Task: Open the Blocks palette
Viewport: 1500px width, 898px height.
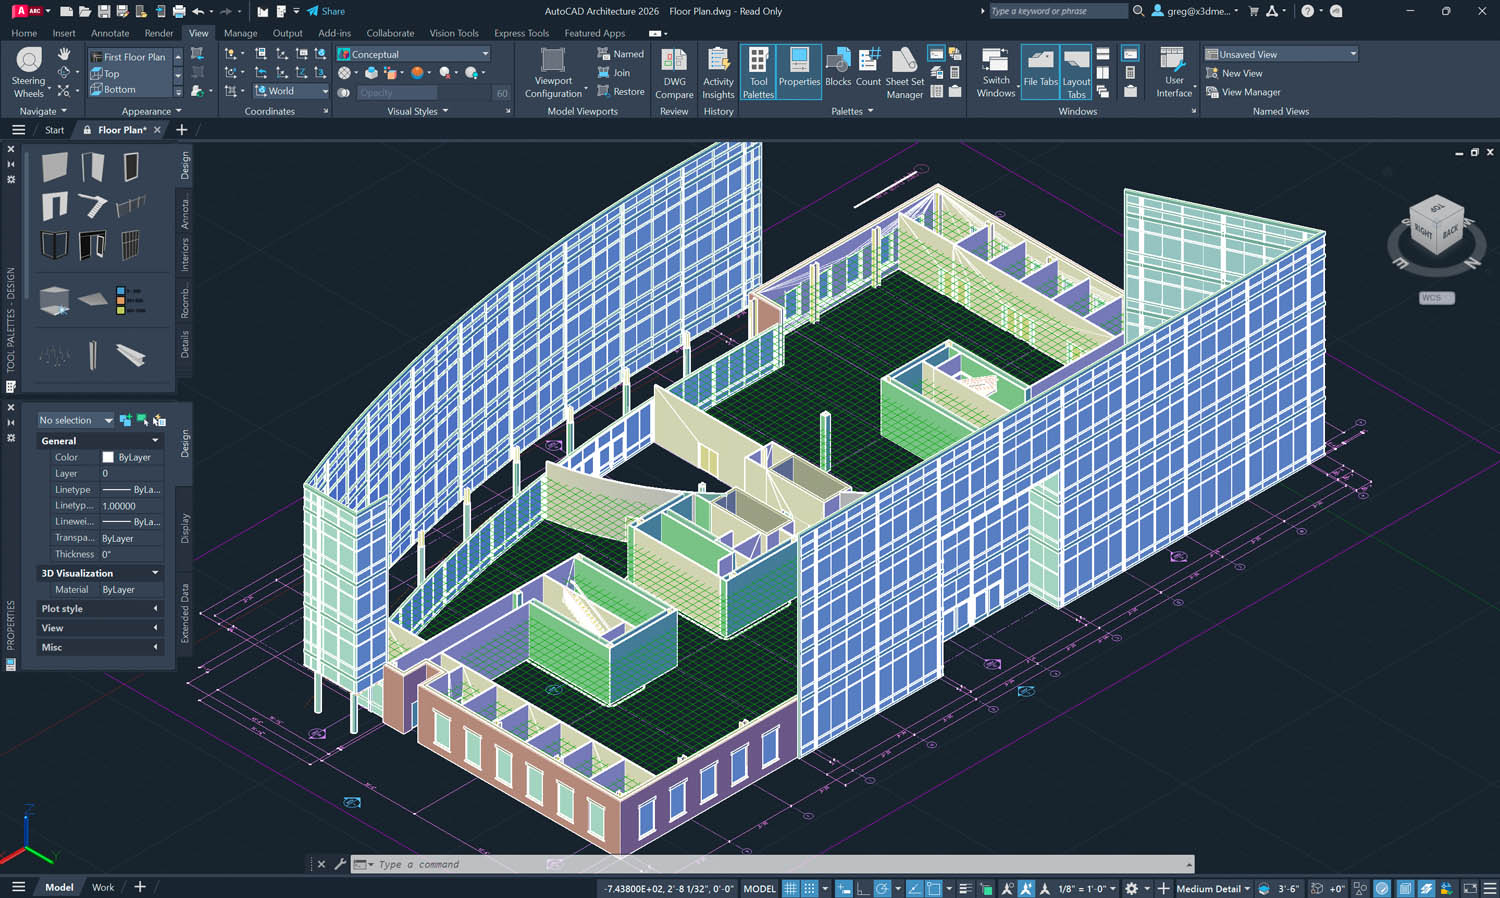Action: (838, 68)
